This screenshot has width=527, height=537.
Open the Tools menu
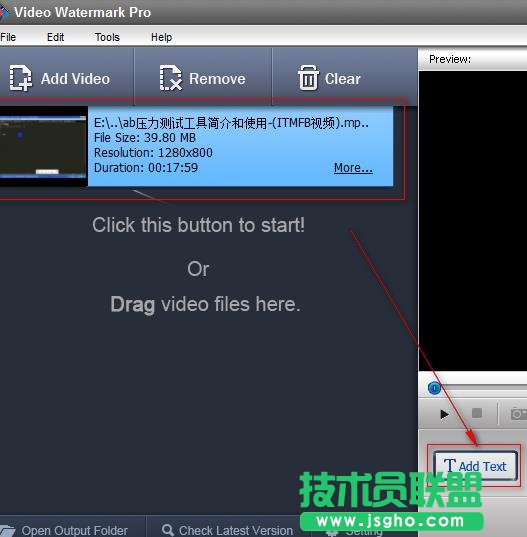click(x=107, y=37)
